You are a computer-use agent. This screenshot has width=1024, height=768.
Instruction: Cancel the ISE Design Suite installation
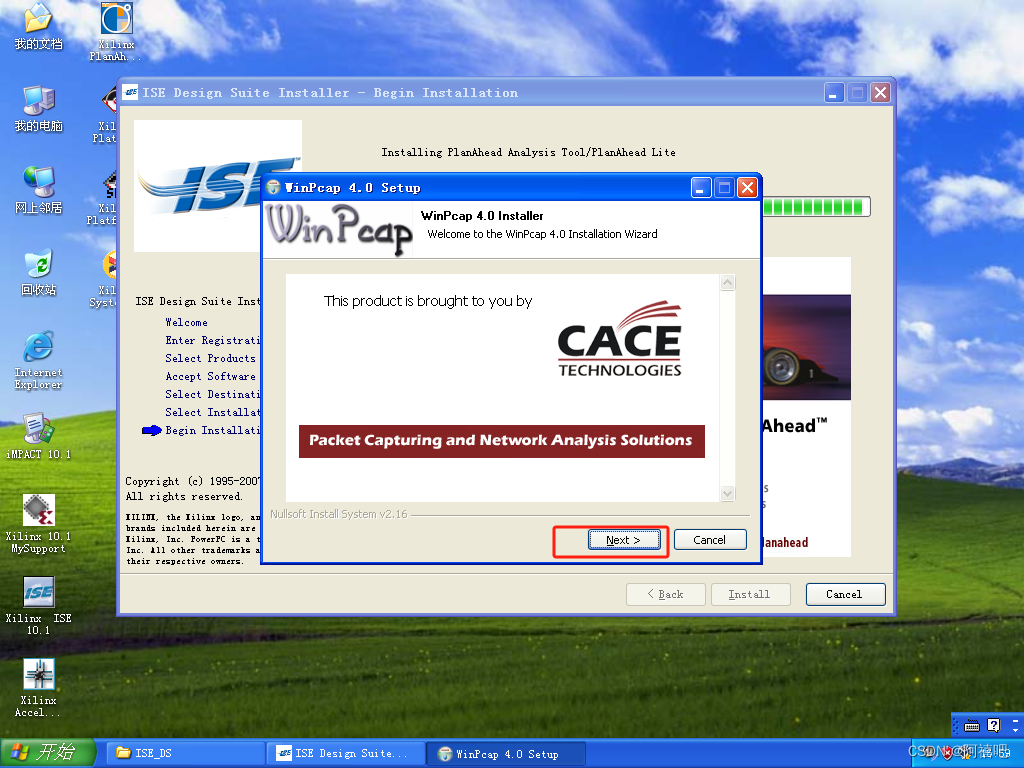coord(845,594)
